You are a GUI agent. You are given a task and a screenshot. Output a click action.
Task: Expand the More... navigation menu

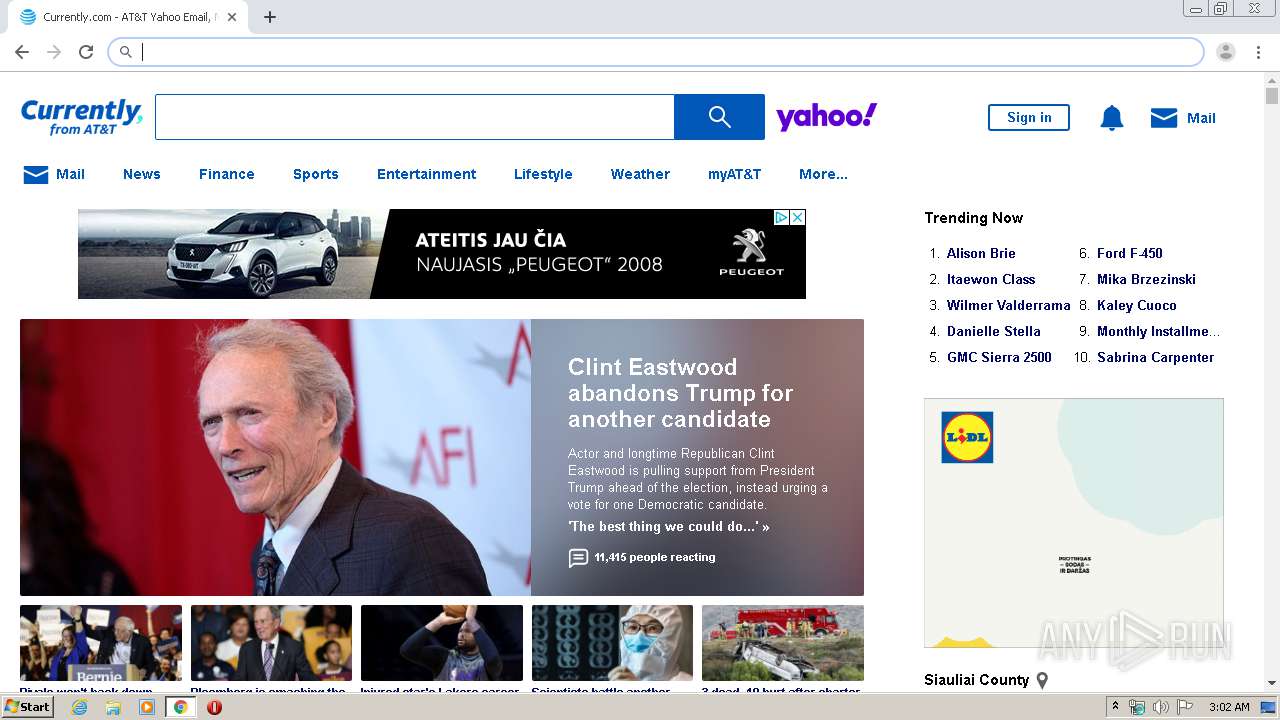click(823, 174)
